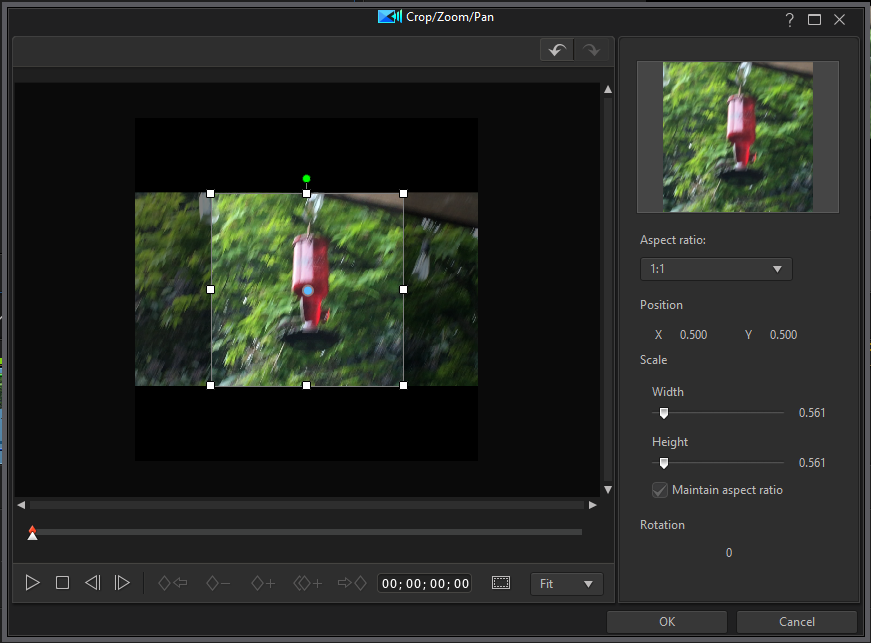The height and width of the screenshot is (643, 871).
Task: Click the green rotation handle above crop box
Action: [307, 179]
